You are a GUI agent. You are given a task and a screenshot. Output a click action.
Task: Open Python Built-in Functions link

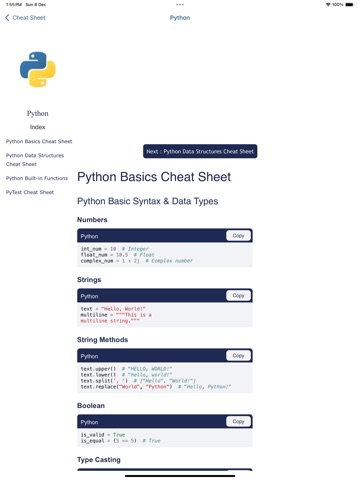coord(37,178)
